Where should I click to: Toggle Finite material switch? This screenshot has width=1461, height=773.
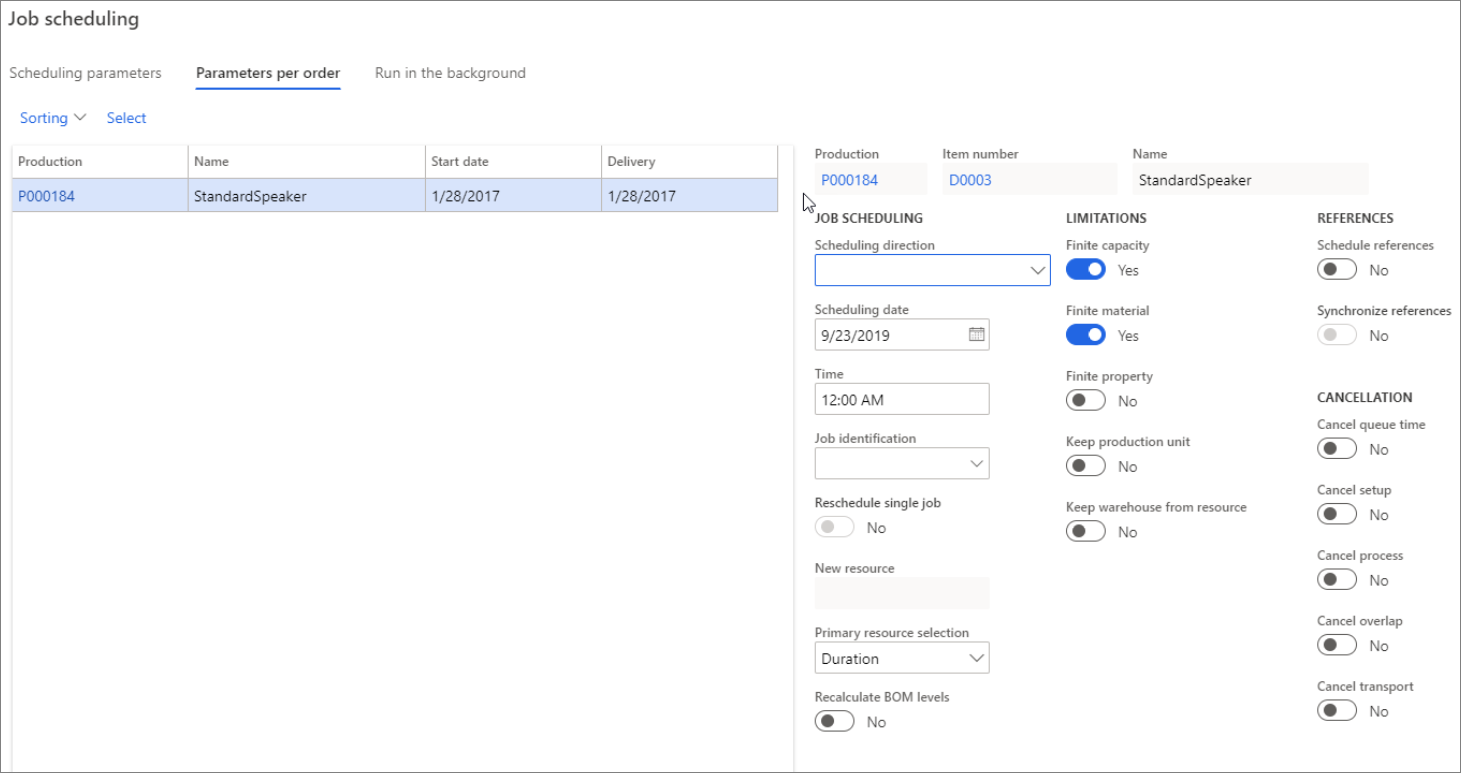click(1086, 335)
